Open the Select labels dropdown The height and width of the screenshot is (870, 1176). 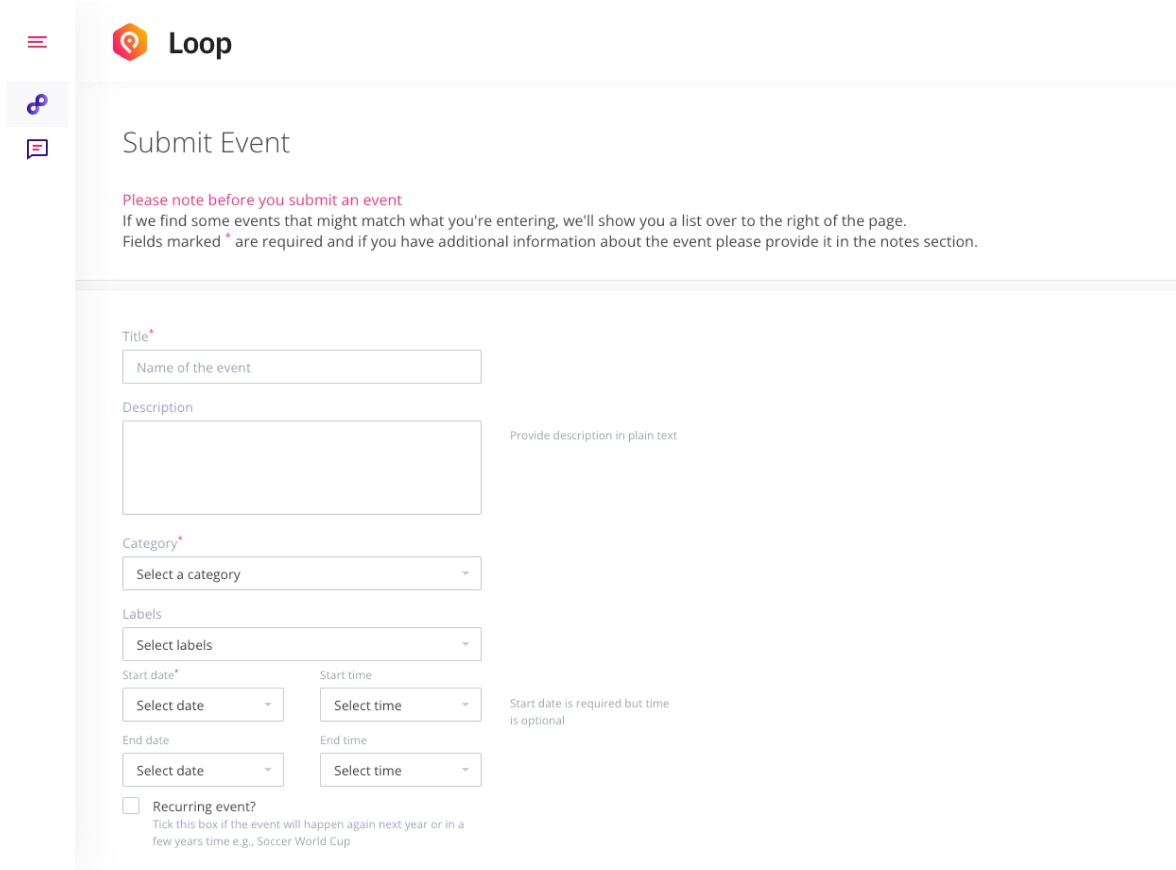pos(302,644)
